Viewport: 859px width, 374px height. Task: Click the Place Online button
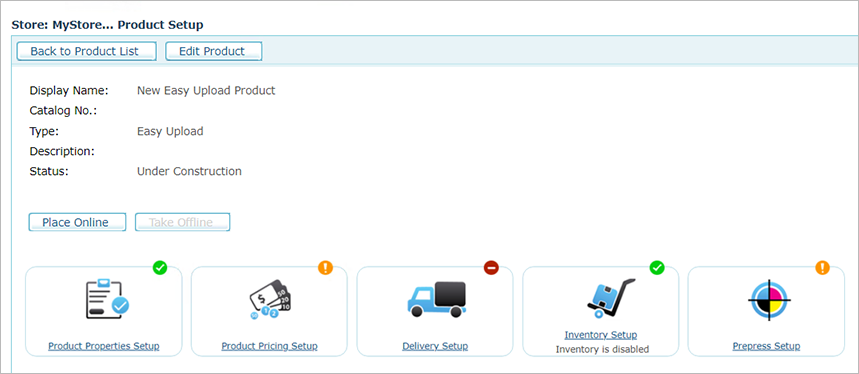click(x=77, y=222)
